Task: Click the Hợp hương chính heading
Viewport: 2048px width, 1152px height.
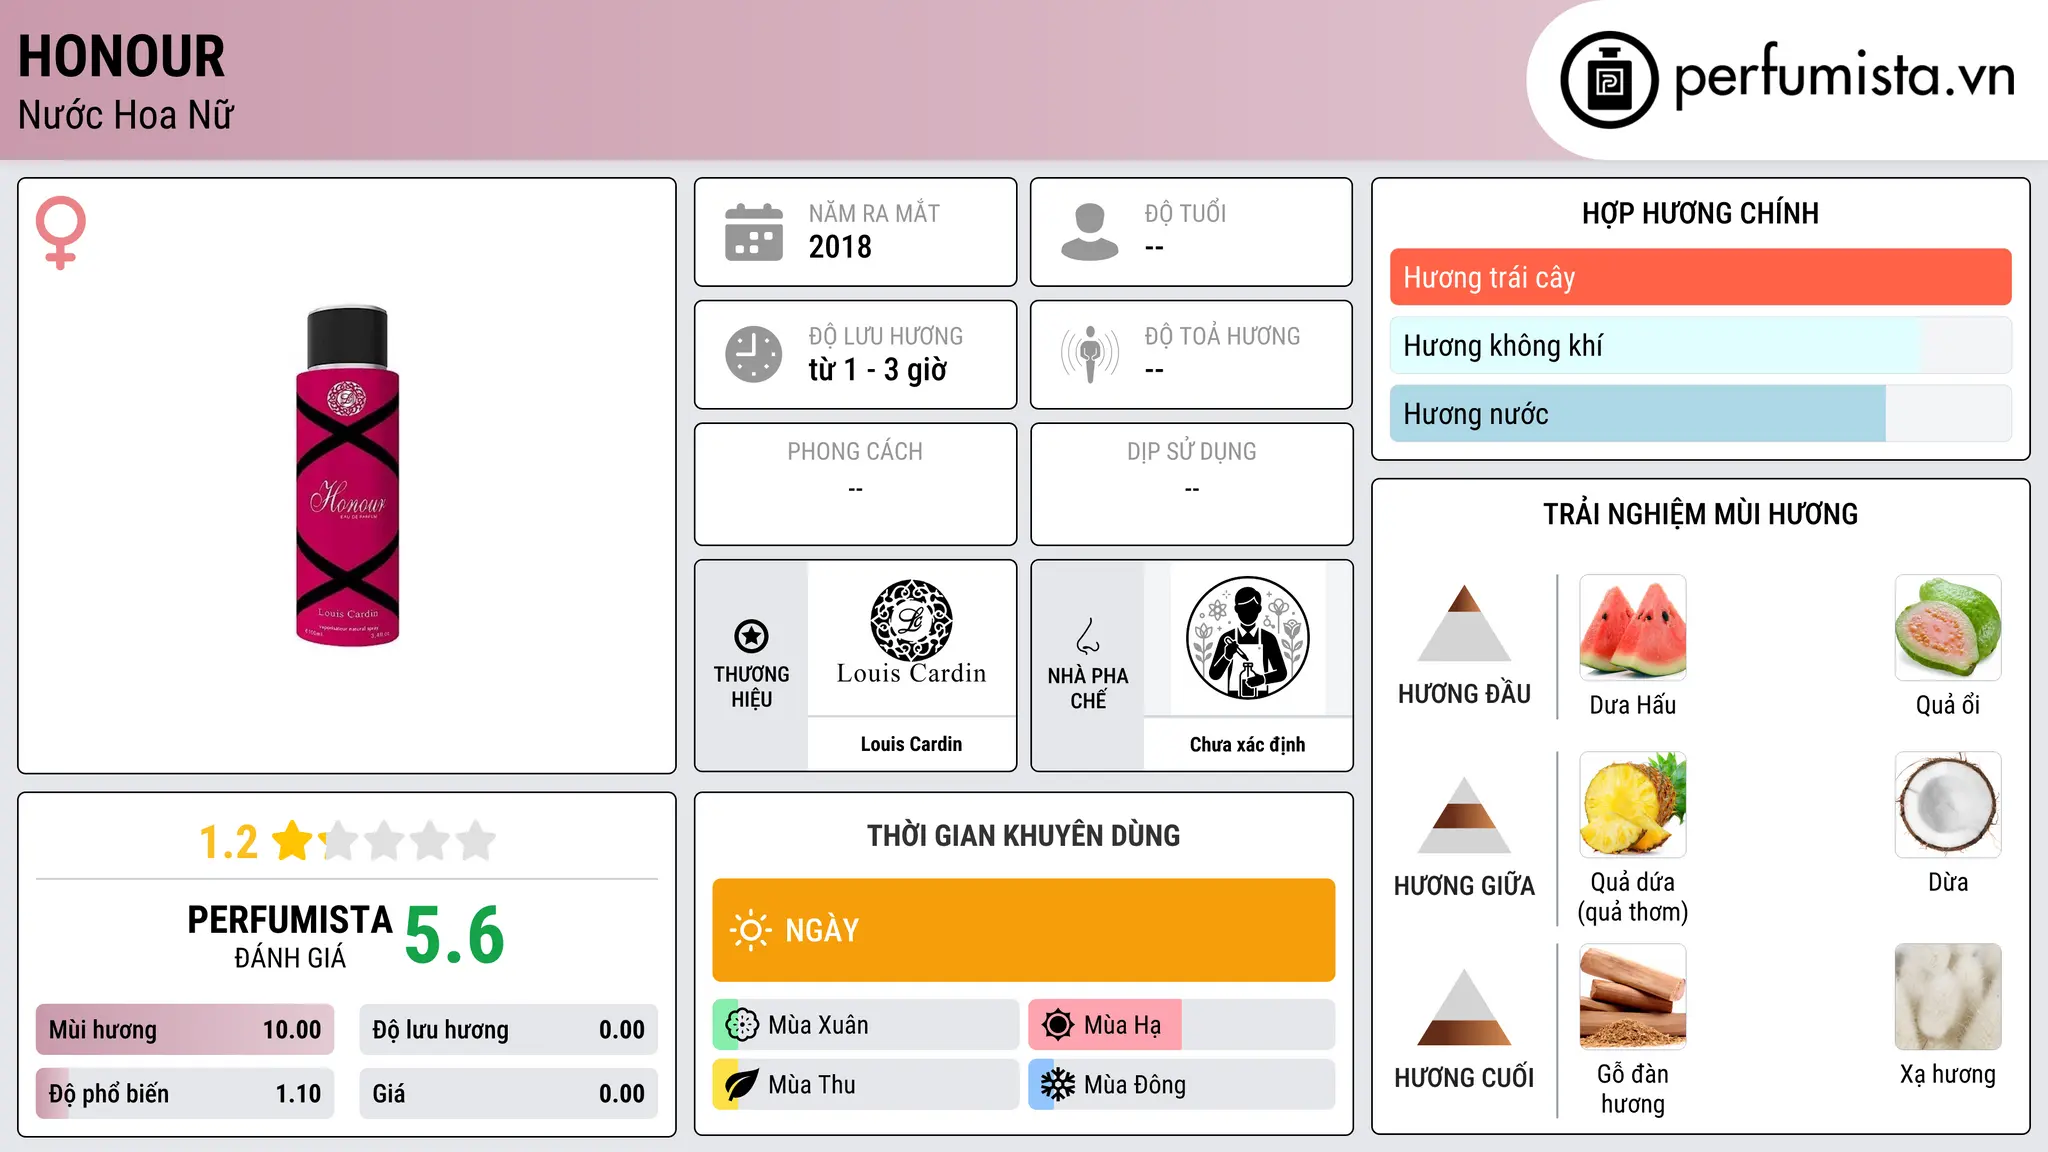Action: (x=1700, y=213)
